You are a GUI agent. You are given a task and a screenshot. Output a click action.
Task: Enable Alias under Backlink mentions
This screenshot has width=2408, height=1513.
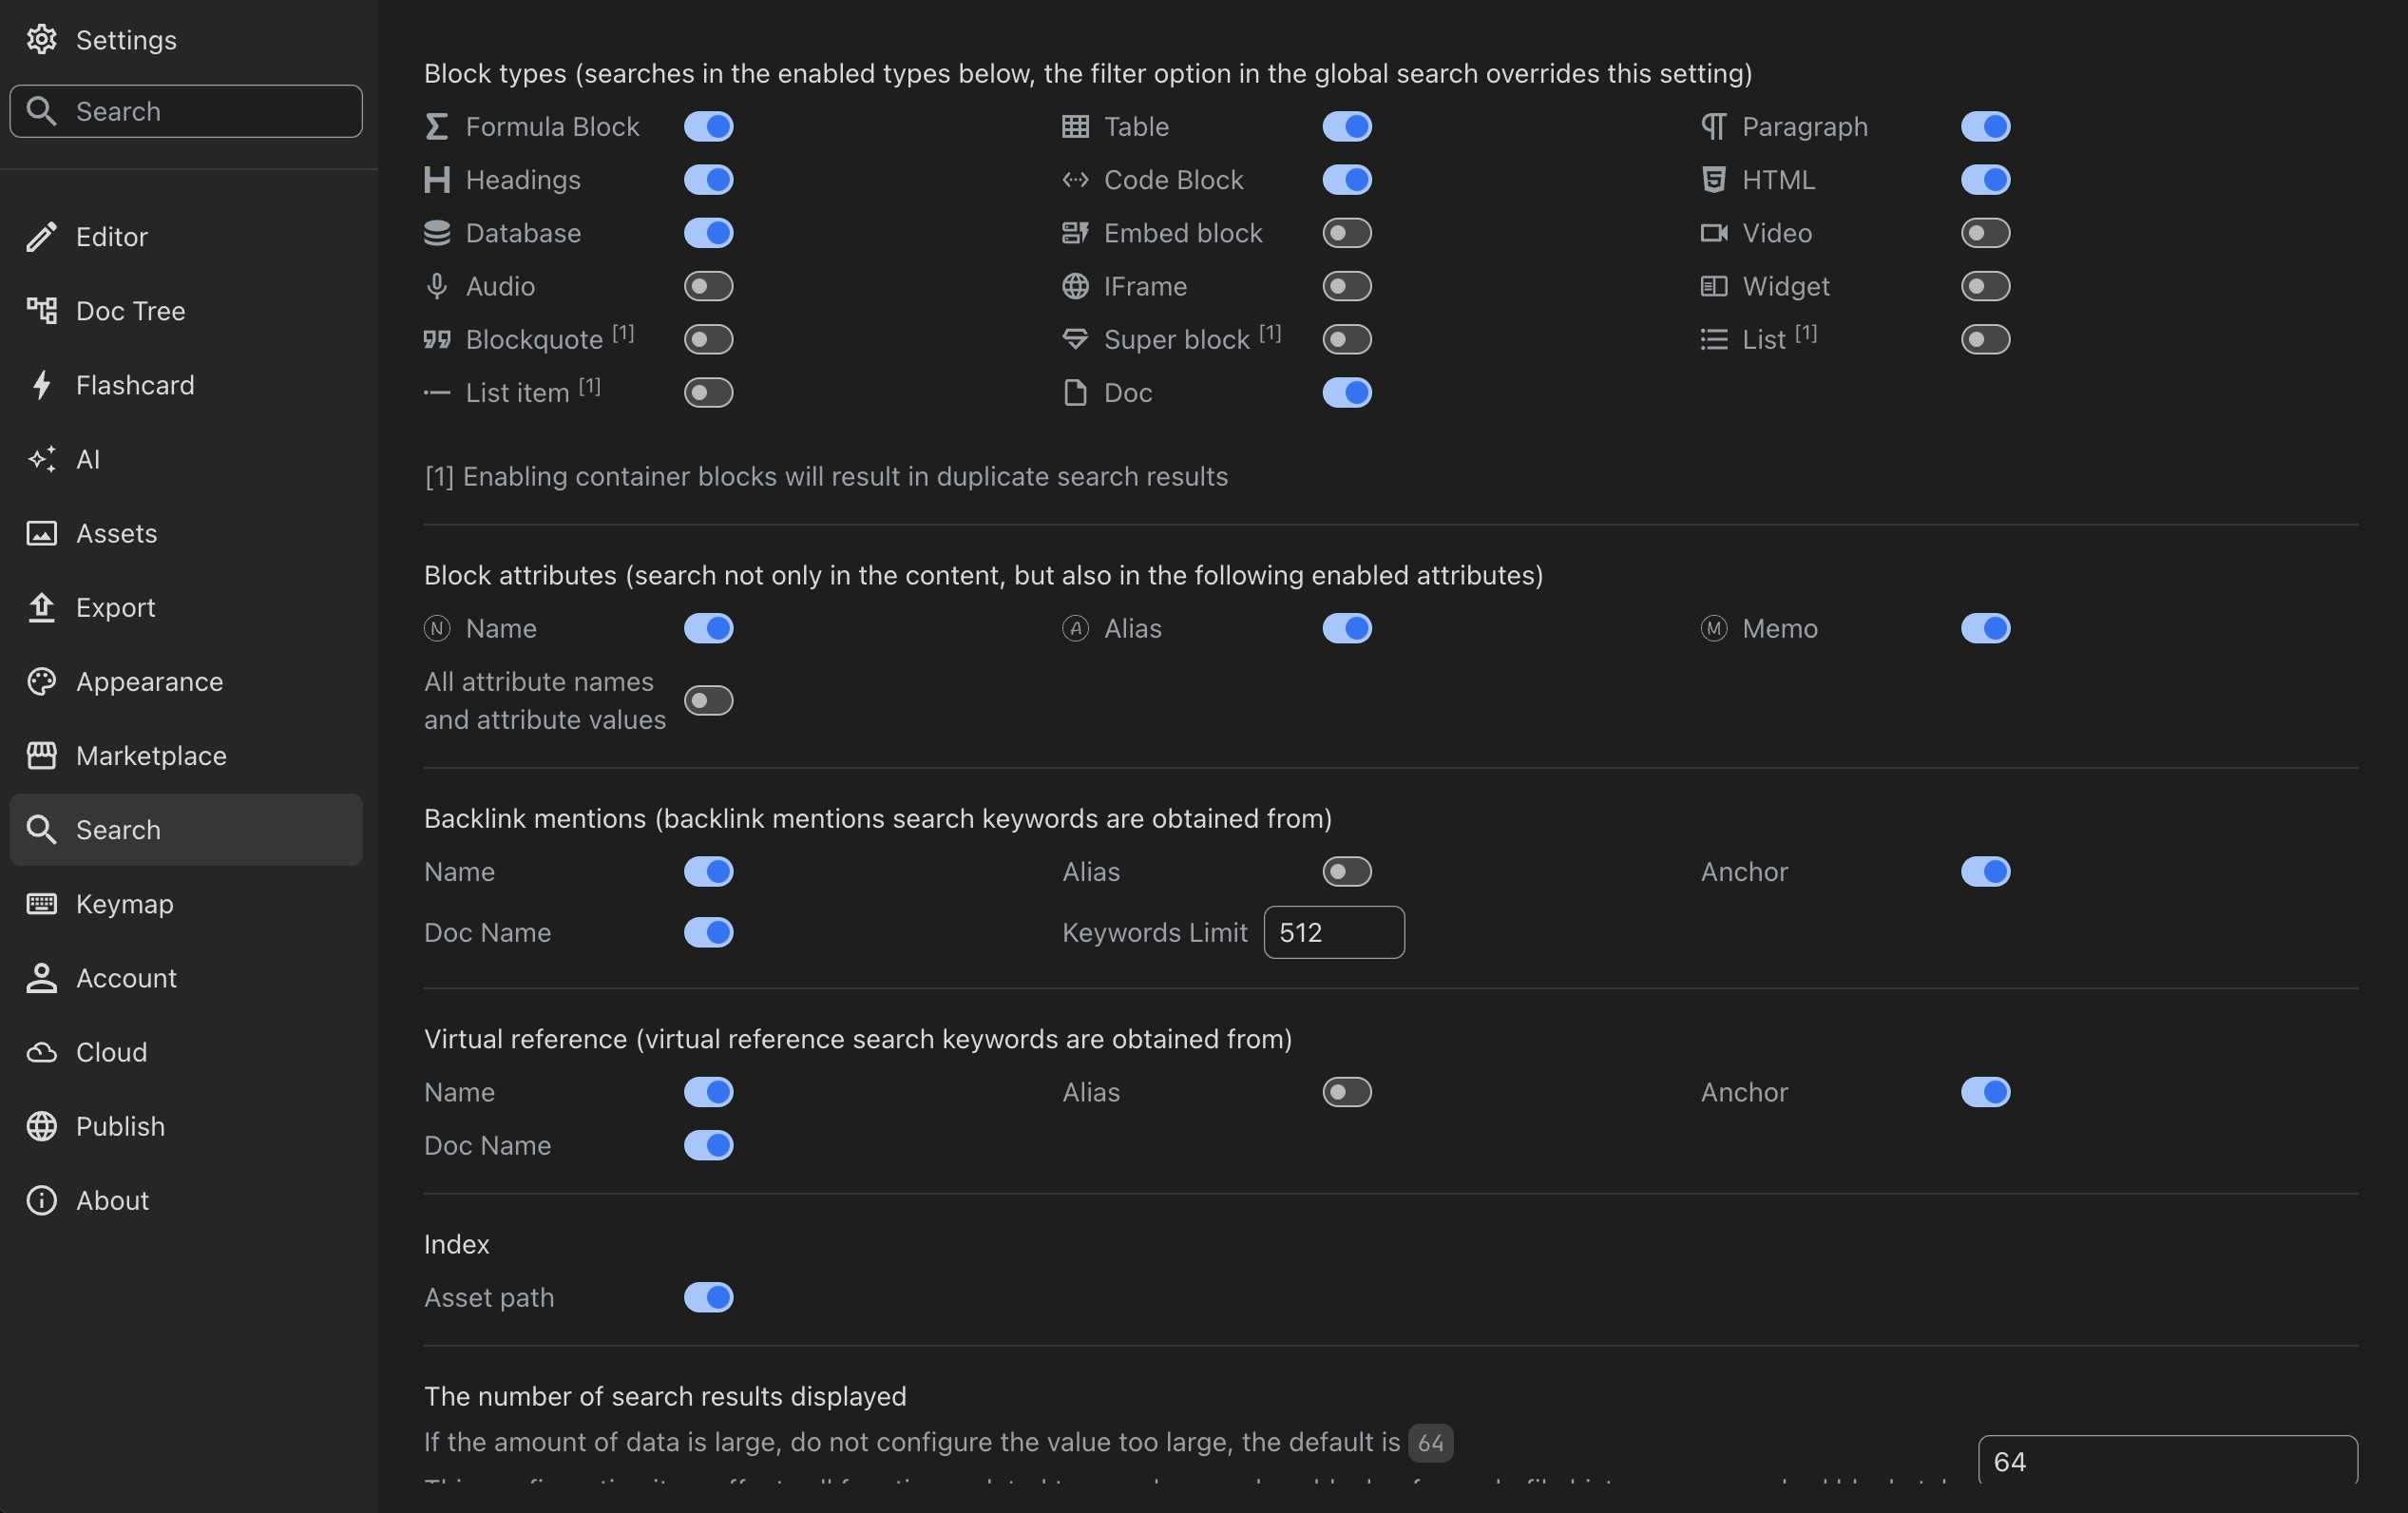click(1347, 871)
